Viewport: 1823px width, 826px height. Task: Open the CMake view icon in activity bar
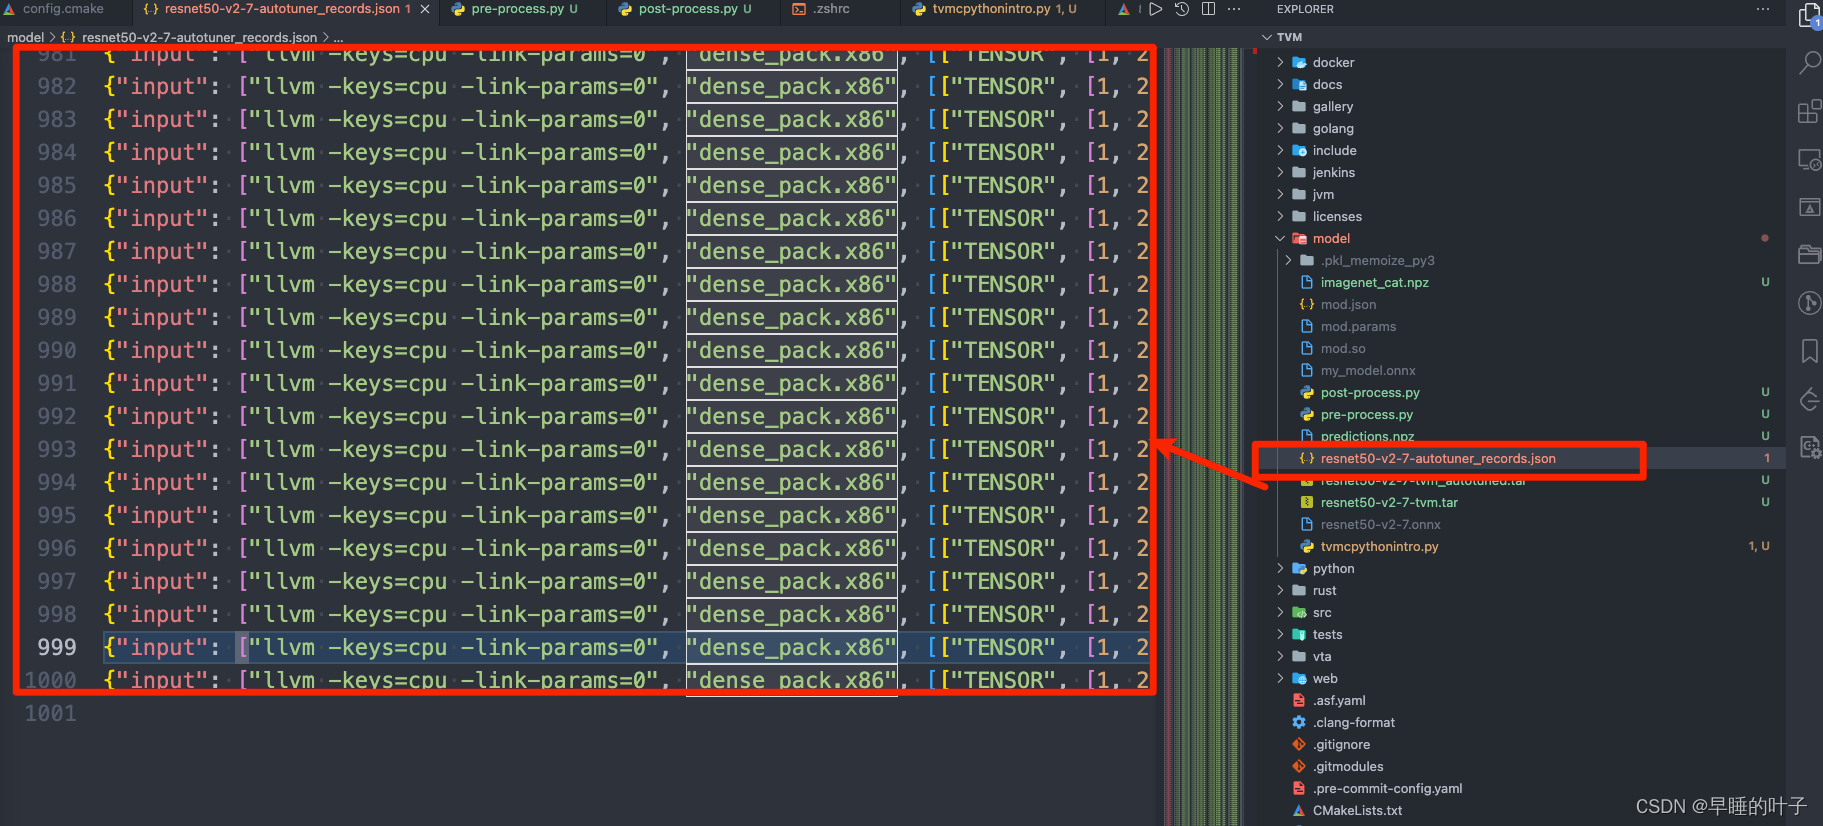1809,207
